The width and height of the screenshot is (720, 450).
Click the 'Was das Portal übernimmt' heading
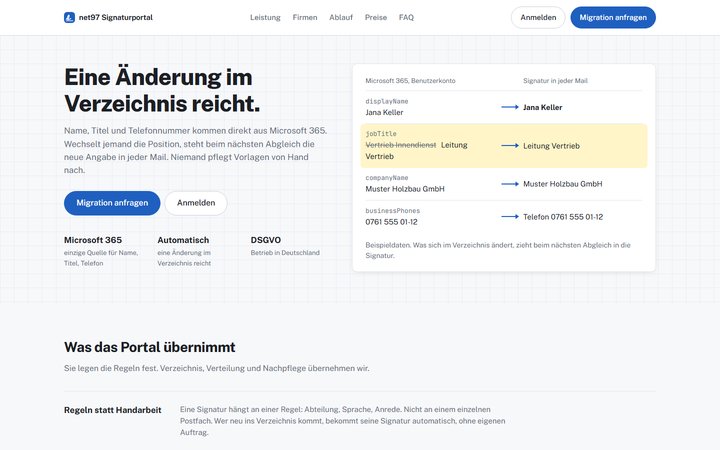150,347
